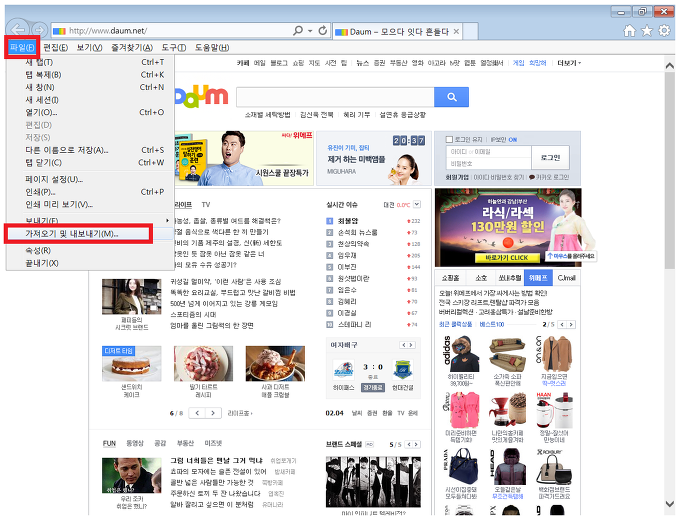Viewport: 680px width, 520px height.
Task: Open the 더보기 dropdown in top navigation
Action: [x=569, y=63]
